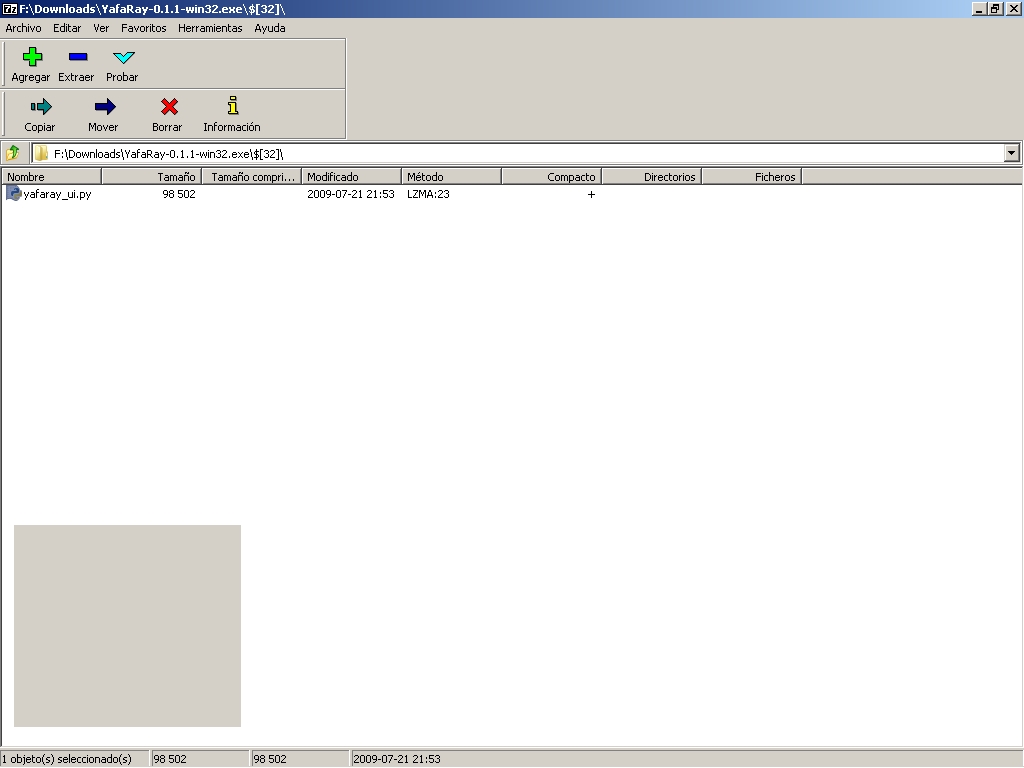This screenshot has height=768, width=1024.
Task: Click the Agregar green plus icon
Action: [x=32, y=57]
